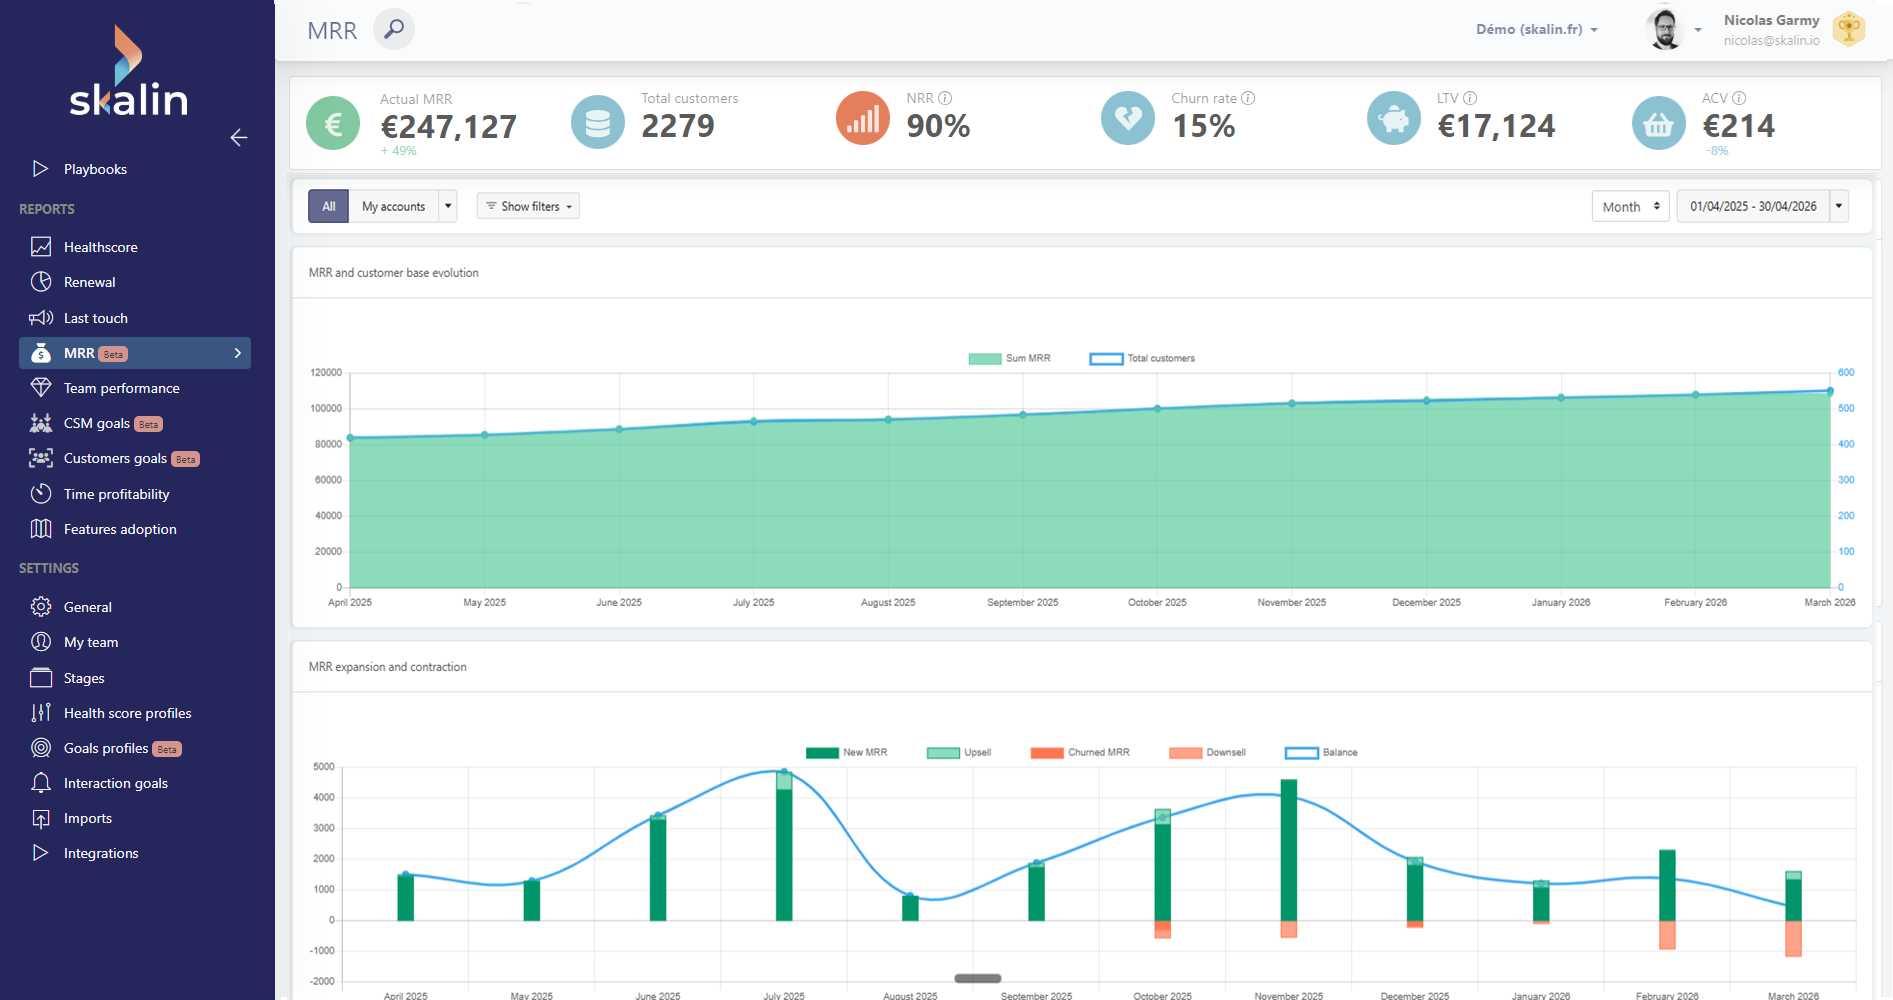This screenshot has width=1893, height=1000.
Task: Open the Month granularity dropdown
Action: [x=1630, y=207]
